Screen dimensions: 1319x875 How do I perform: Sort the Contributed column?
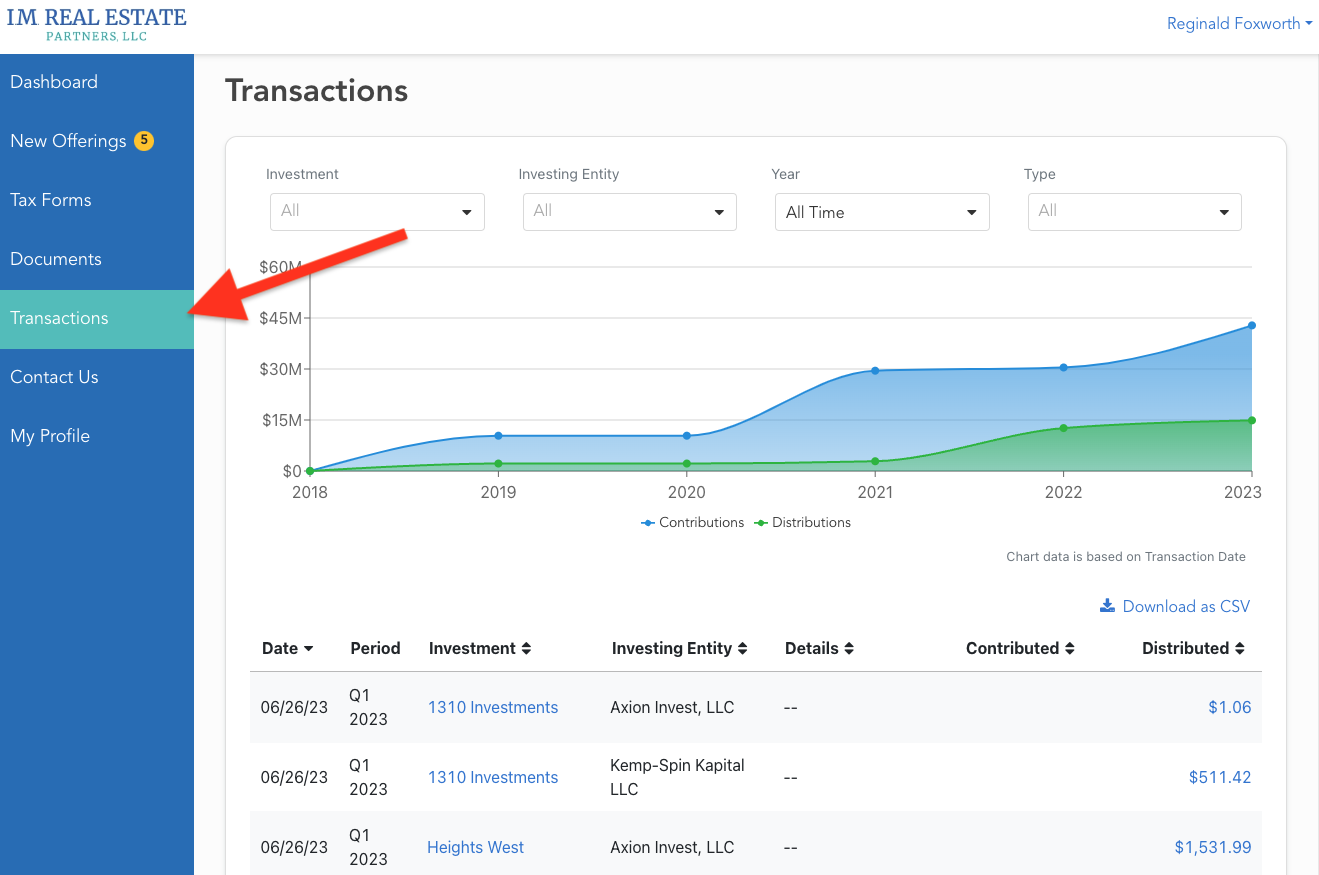pyautogui.click(x=1069, y=648)
